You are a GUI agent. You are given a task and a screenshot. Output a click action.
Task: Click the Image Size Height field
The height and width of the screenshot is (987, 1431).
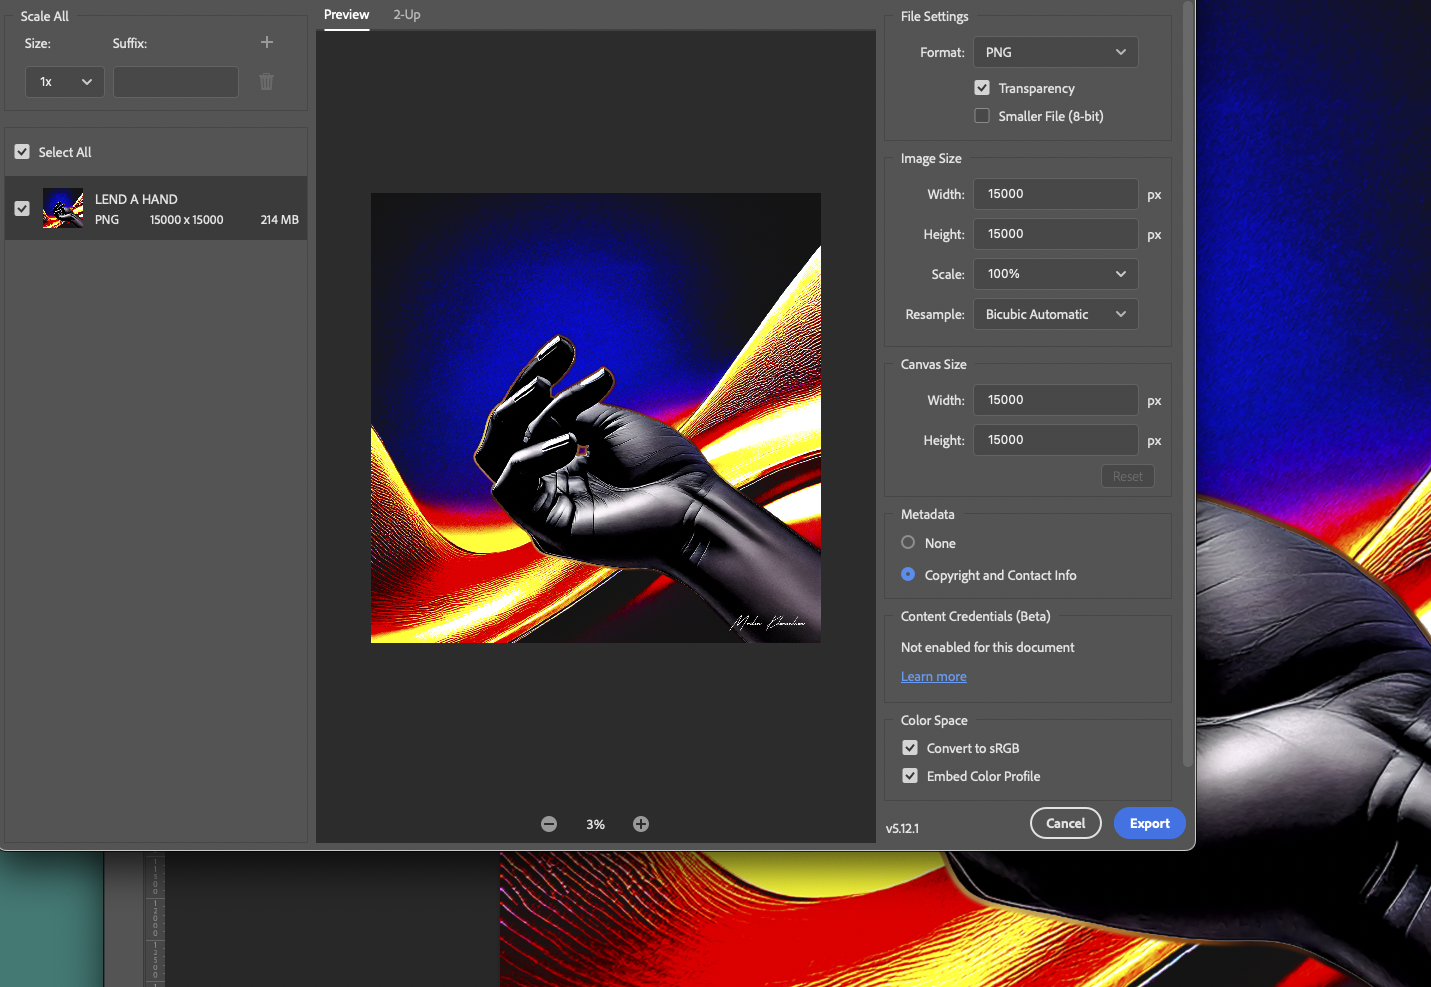1056,234
